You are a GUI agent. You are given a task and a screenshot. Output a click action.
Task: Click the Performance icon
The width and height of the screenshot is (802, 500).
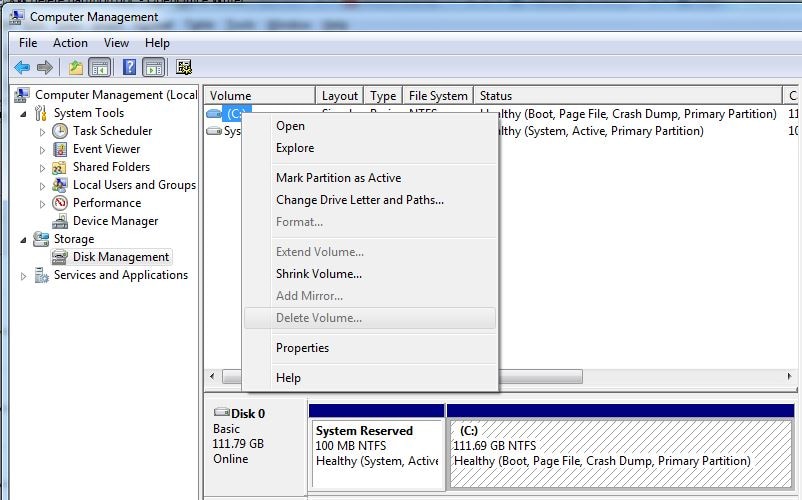tap(60, 203)
